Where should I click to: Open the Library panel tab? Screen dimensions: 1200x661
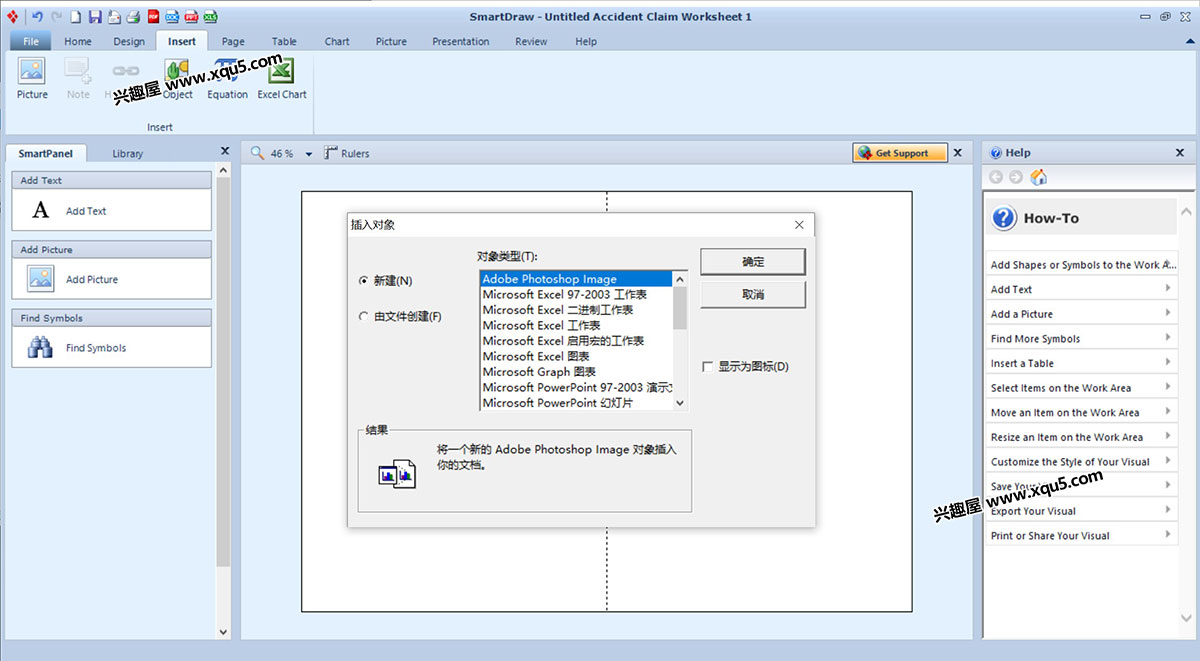(128, 153)
